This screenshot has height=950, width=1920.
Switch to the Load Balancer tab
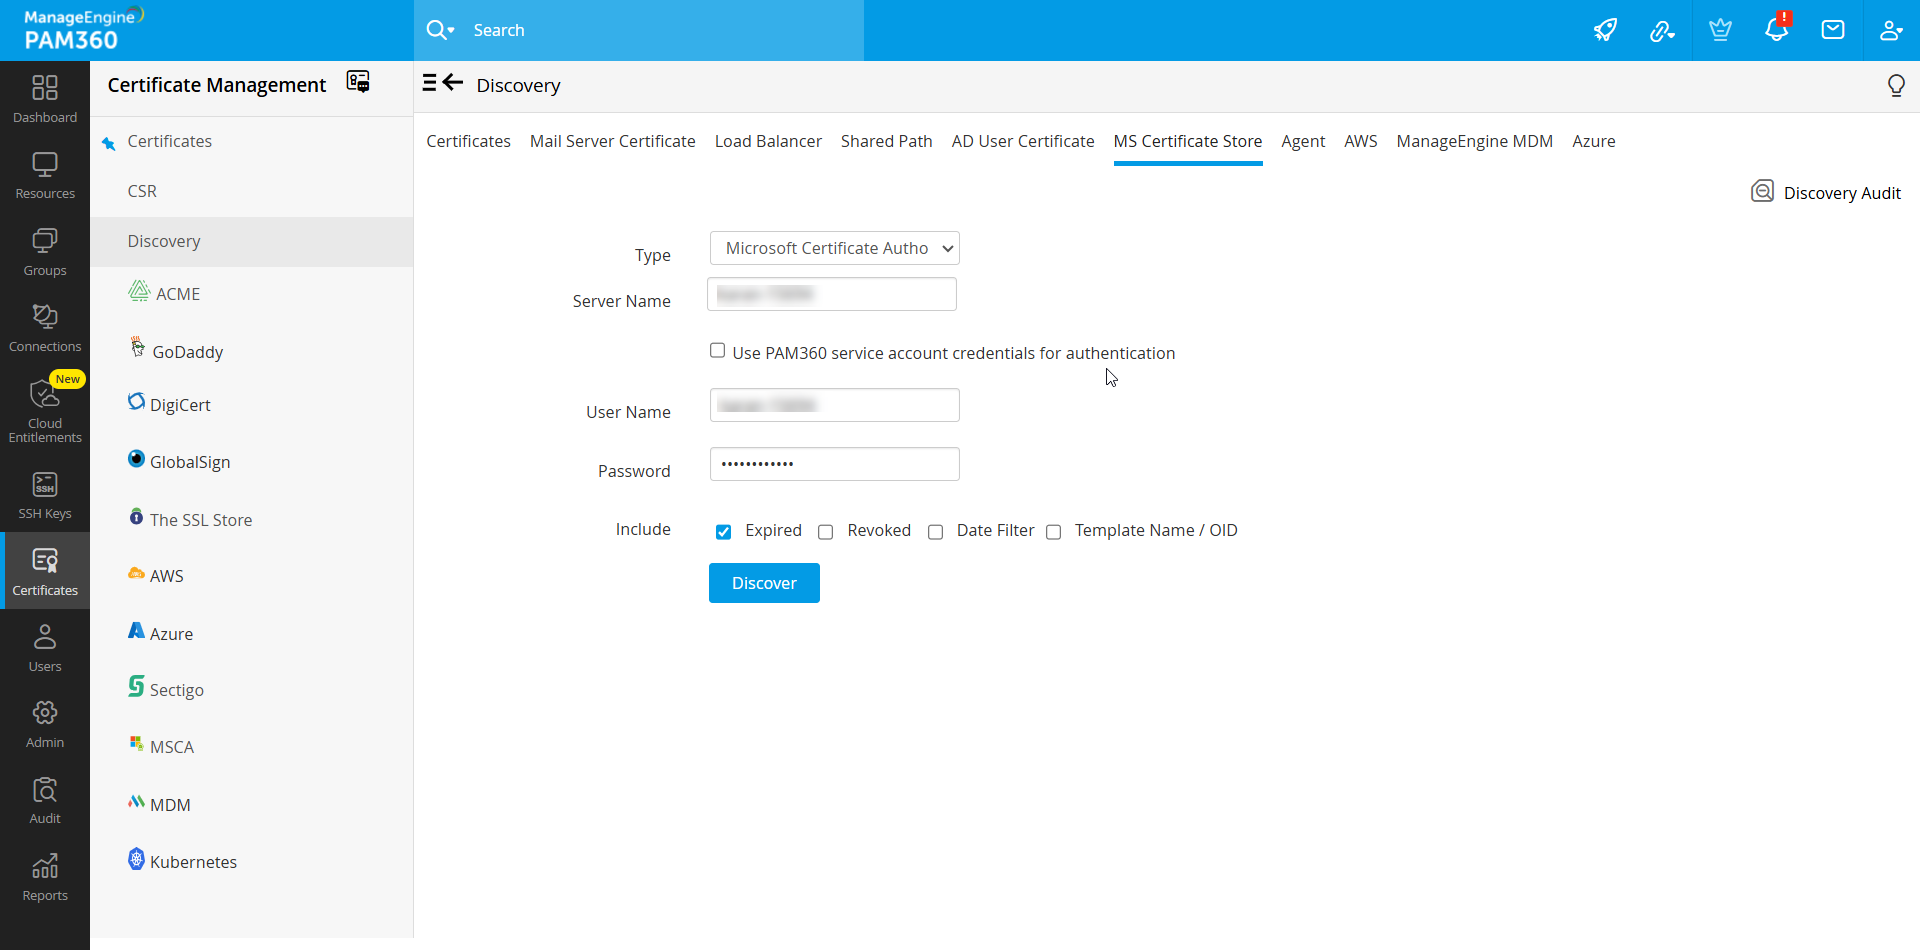pyautogui.click(x=767, y=141)
